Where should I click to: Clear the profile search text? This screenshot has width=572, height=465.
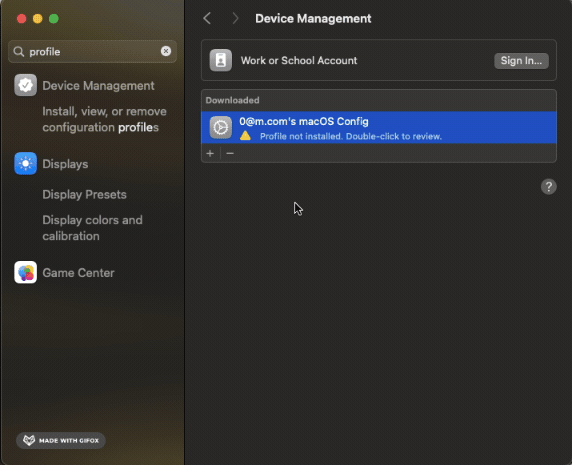pos(166,51)
